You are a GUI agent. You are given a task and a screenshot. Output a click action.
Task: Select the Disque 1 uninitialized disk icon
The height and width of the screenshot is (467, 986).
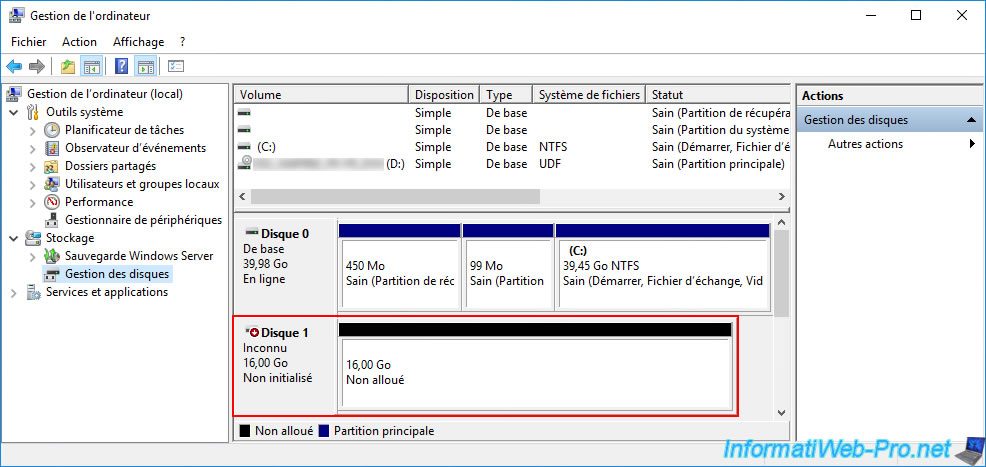click(x=252, y=332)
